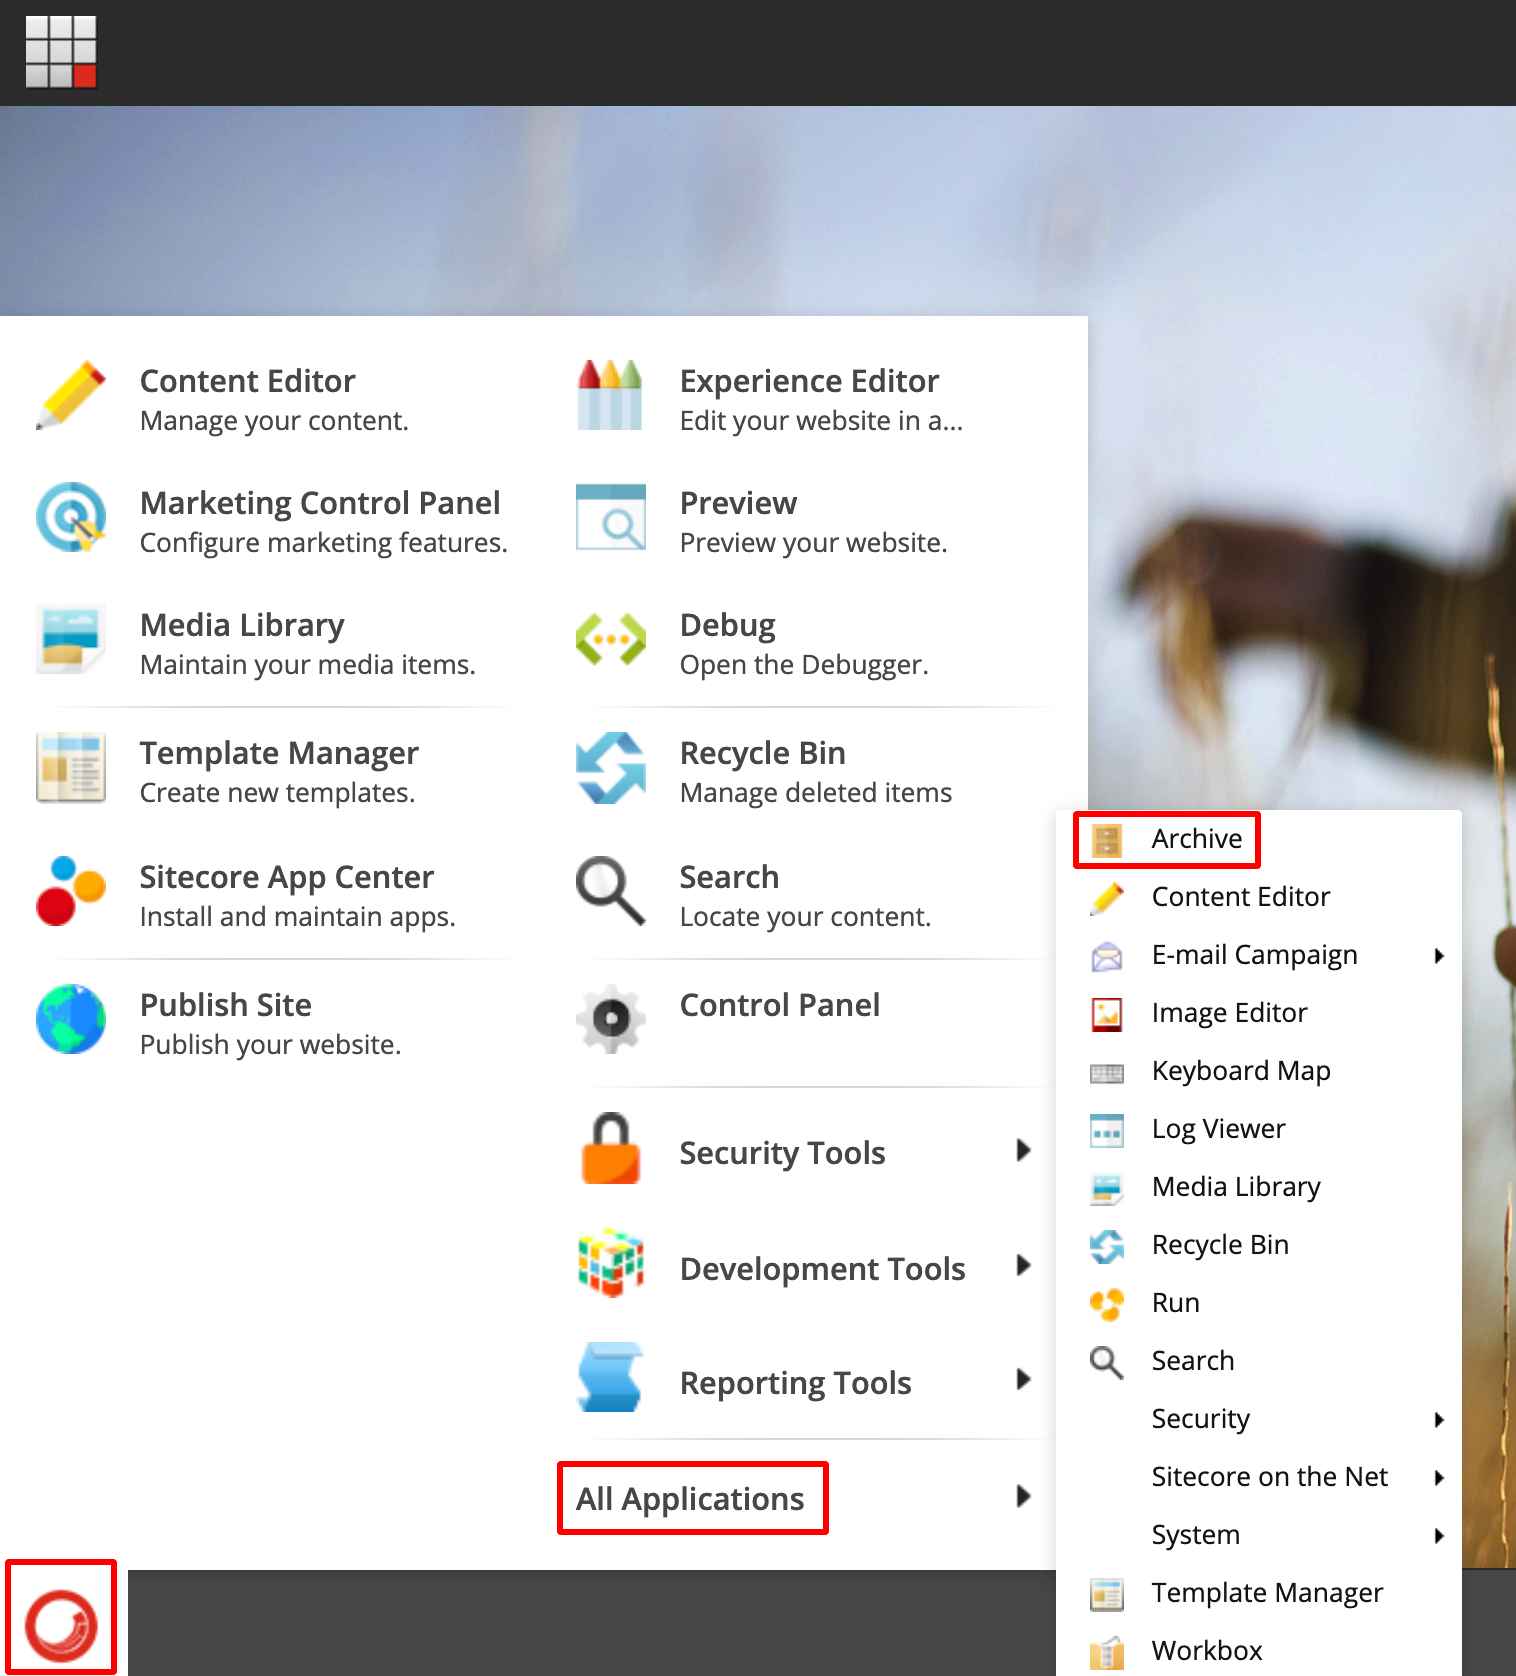This screenshot has height=1676, width=1516.
Task: Click the Recycle Bin blue arrows icon
Action: (610, 768)
